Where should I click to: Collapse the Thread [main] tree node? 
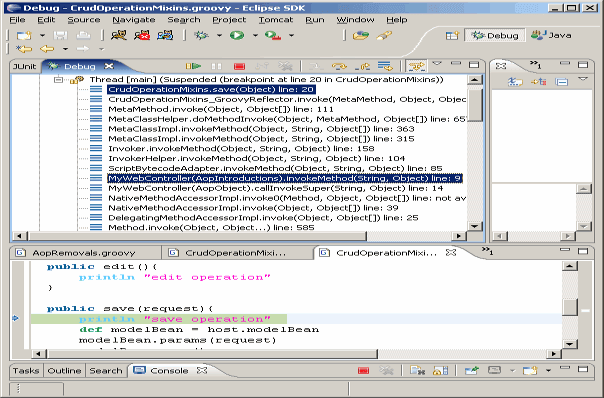(x=58, y=80)
